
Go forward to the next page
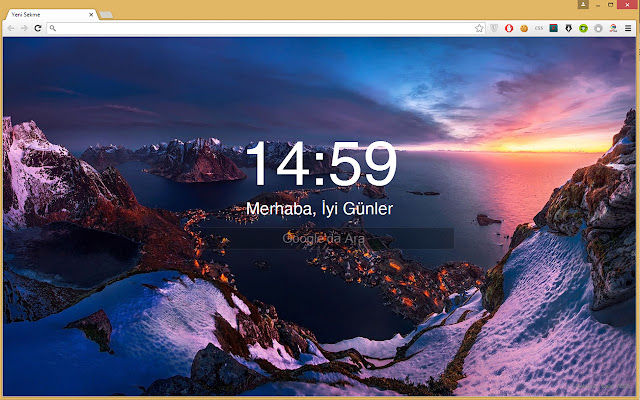pos(24,28)
